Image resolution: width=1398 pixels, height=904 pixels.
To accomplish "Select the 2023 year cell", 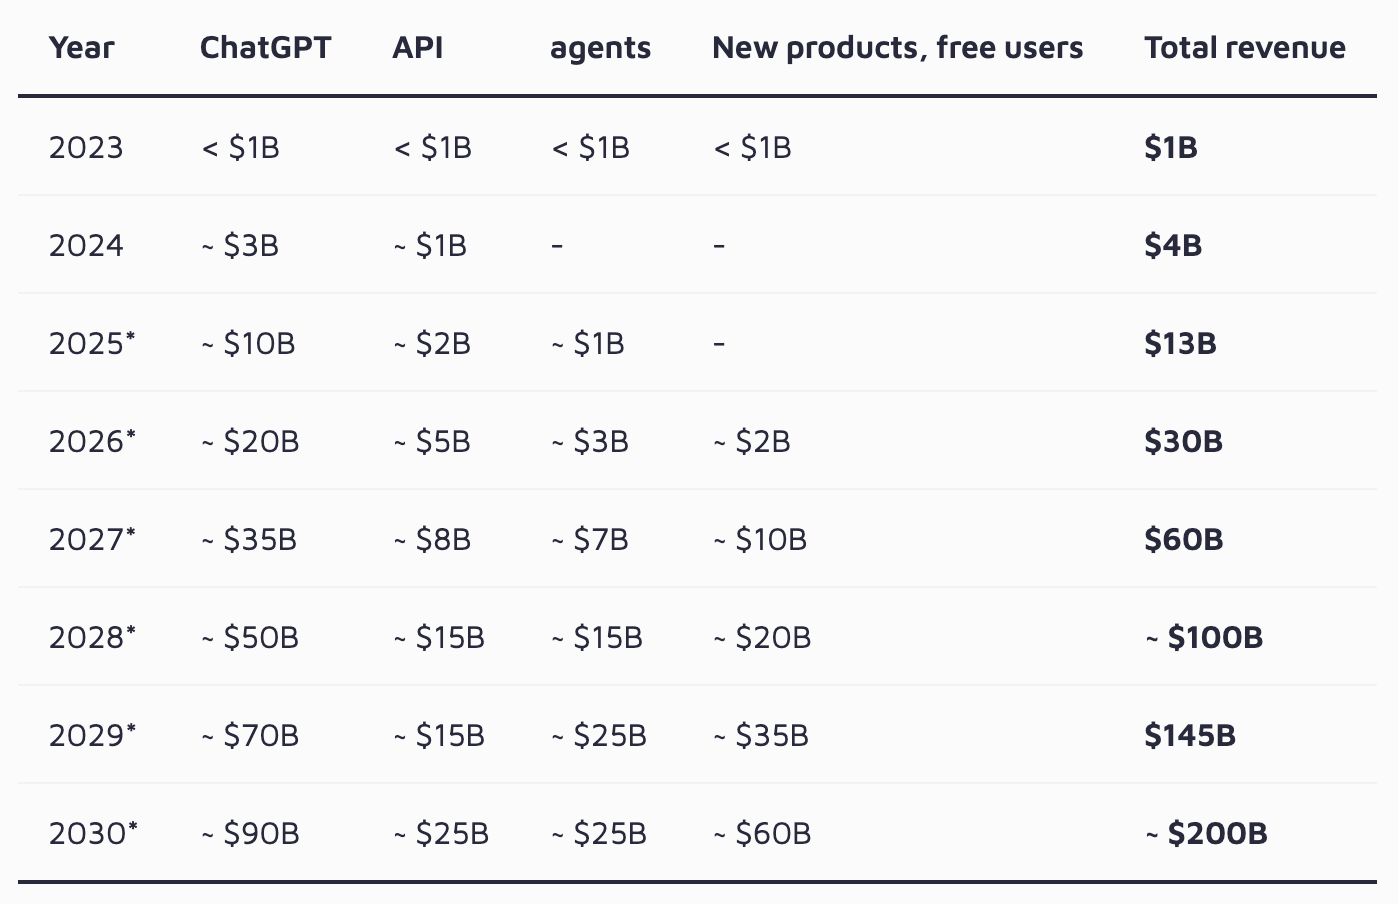I will pos(86,148).
